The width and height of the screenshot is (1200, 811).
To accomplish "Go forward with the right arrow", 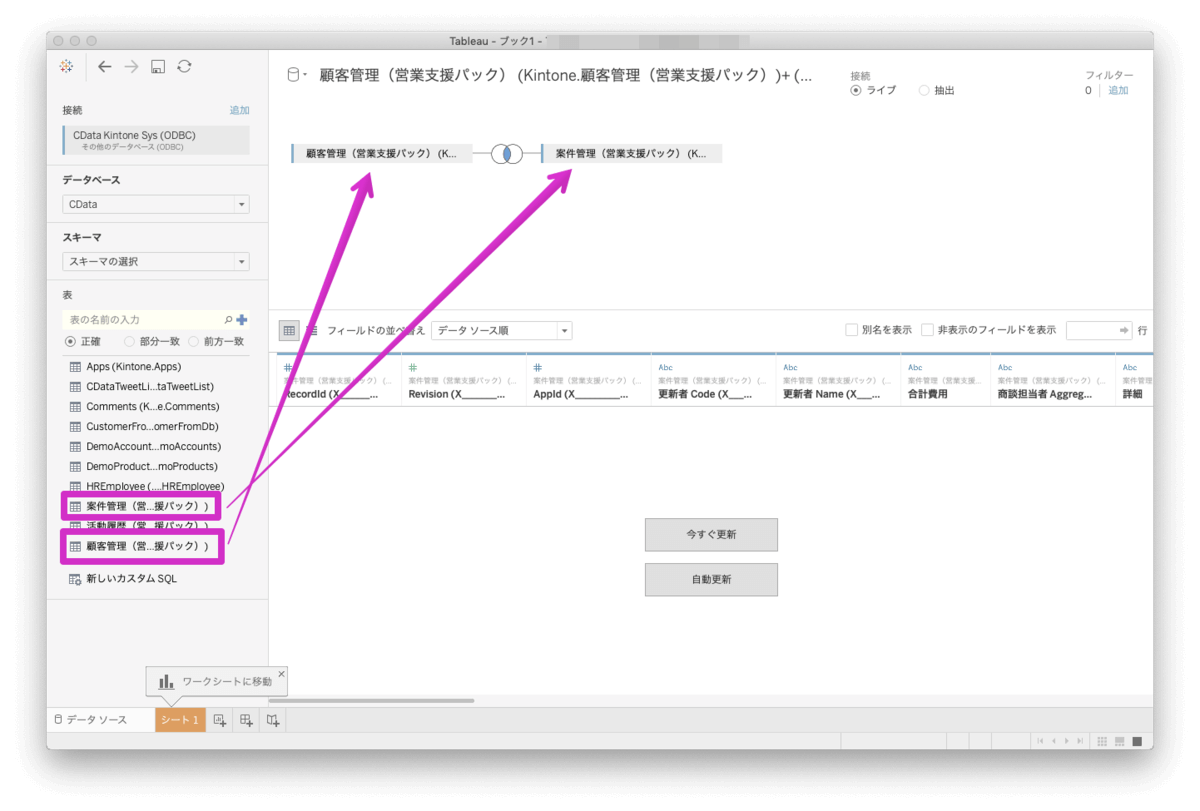I will click(x=131, y=67).
